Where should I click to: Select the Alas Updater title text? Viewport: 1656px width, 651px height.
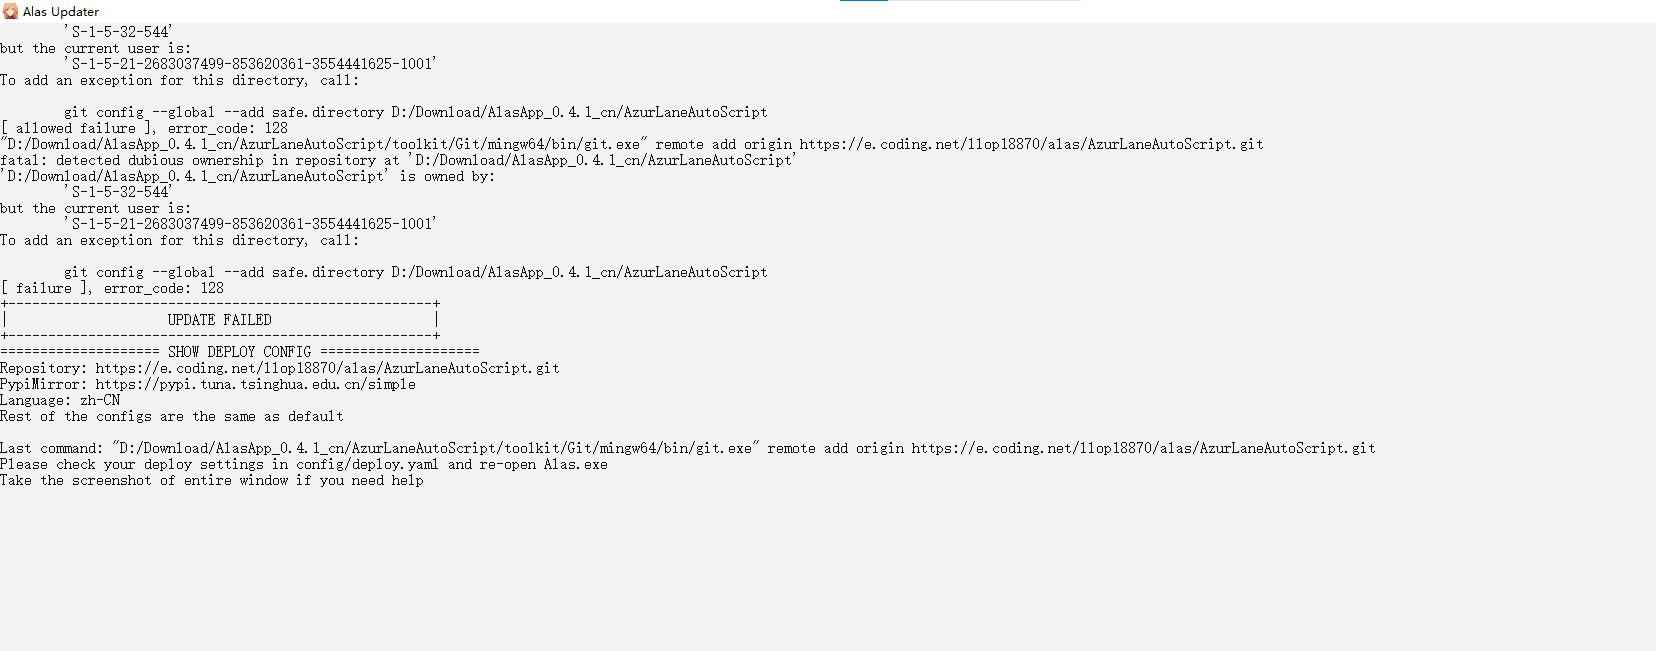point(58,11)
